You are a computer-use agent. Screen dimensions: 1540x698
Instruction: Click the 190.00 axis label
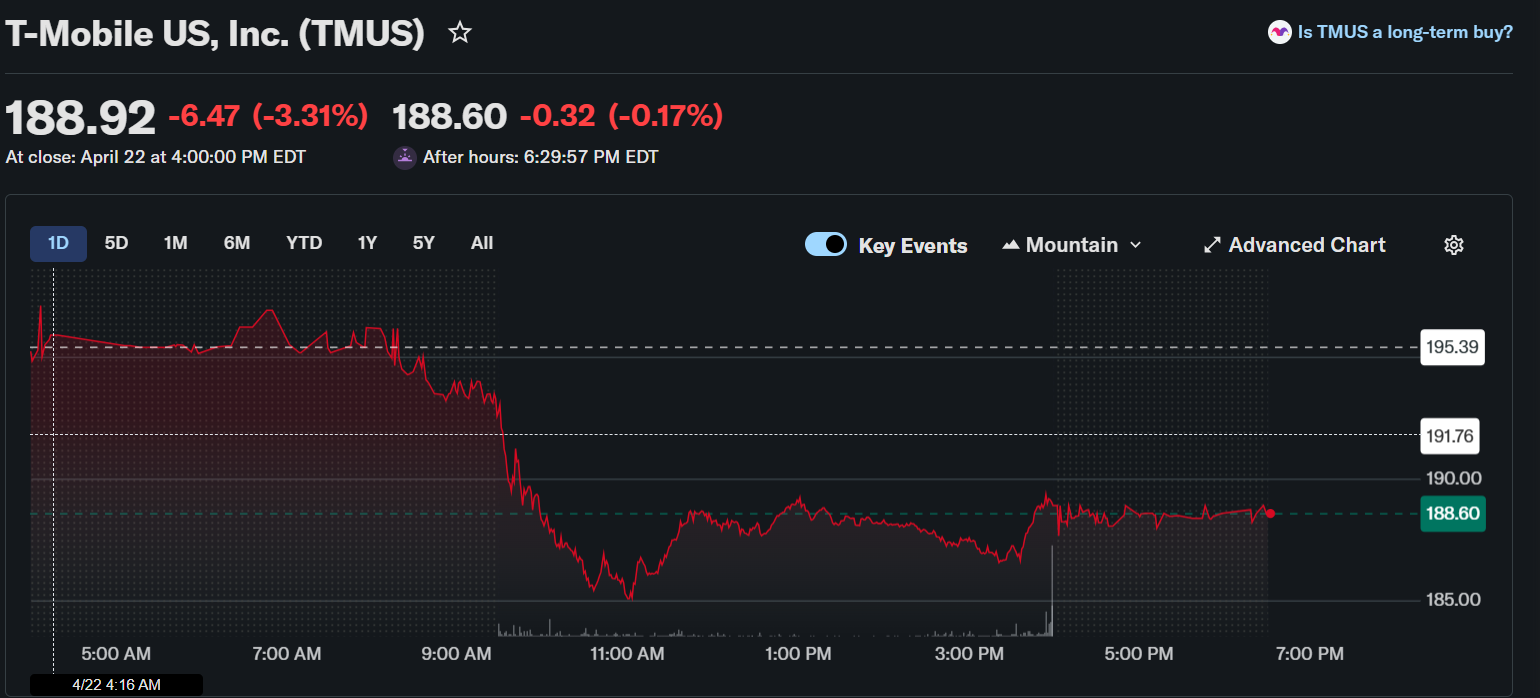(x=1453, y=478)
